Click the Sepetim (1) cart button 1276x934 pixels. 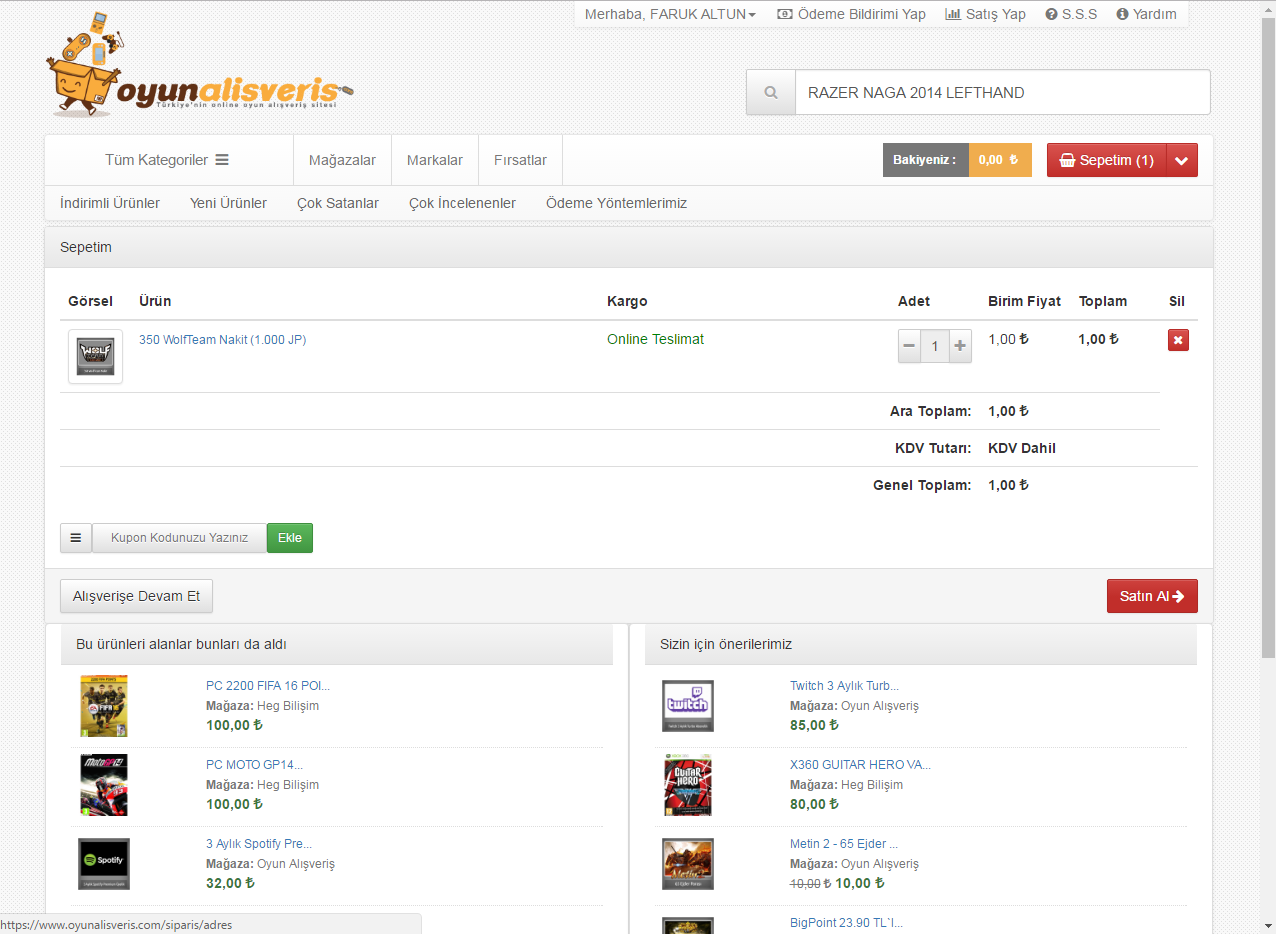(1107, 160)
